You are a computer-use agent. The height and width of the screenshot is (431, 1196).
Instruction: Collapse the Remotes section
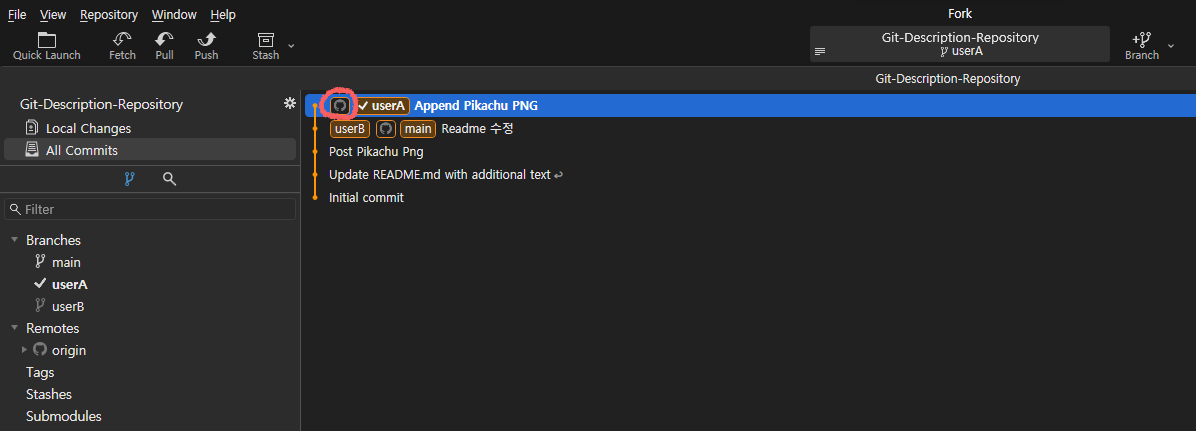pyautogui.click(x=14, y=328)
